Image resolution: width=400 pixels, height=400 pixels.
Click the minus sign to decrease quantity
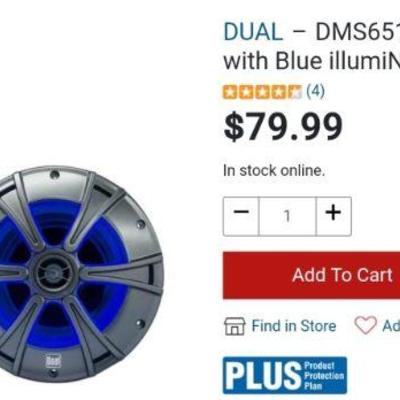pyautogui.click(x=241, y=212)
